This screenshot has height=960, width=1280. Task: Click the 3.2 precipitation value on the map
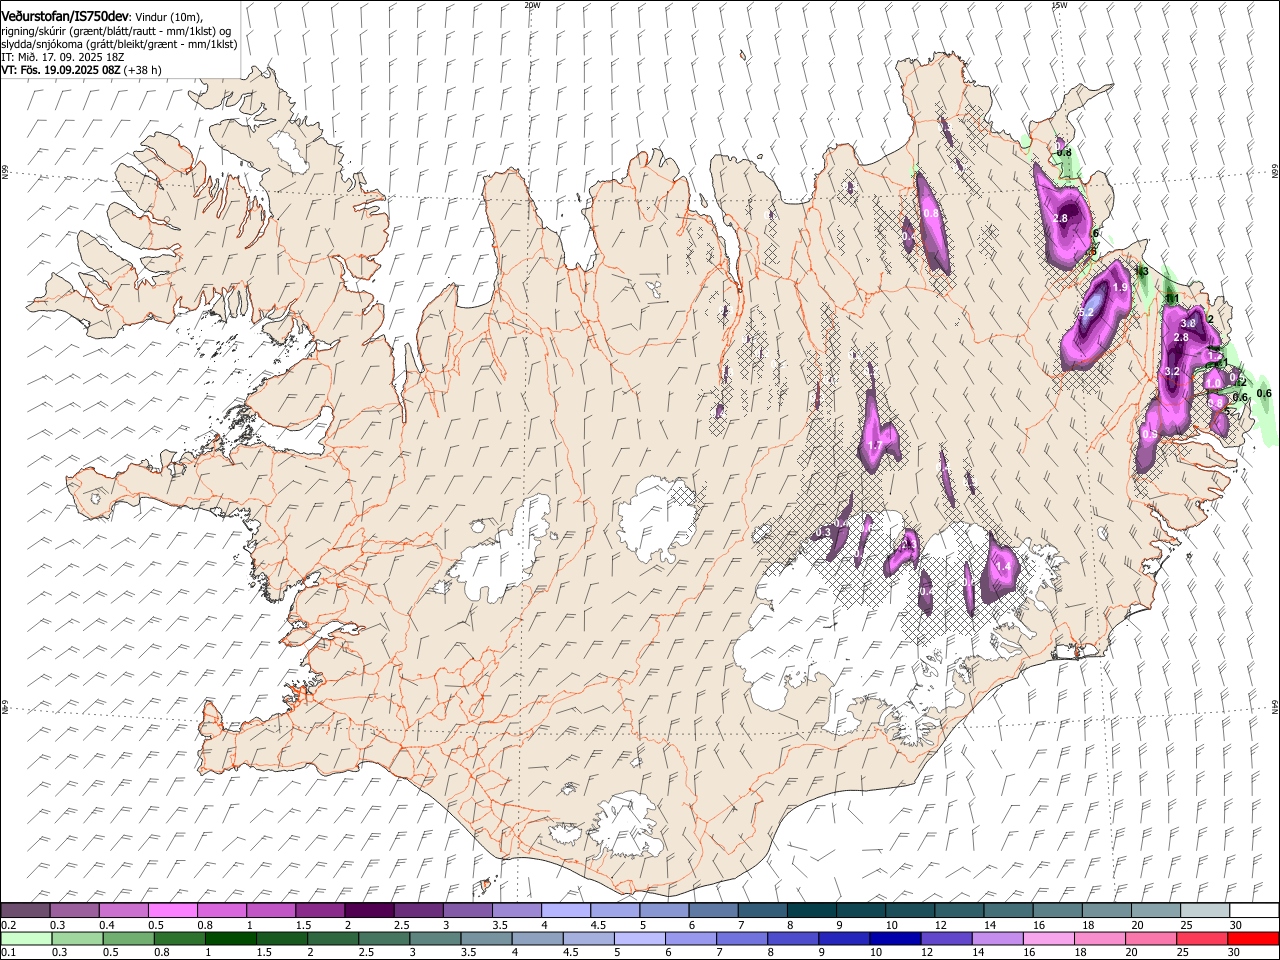1173,371
